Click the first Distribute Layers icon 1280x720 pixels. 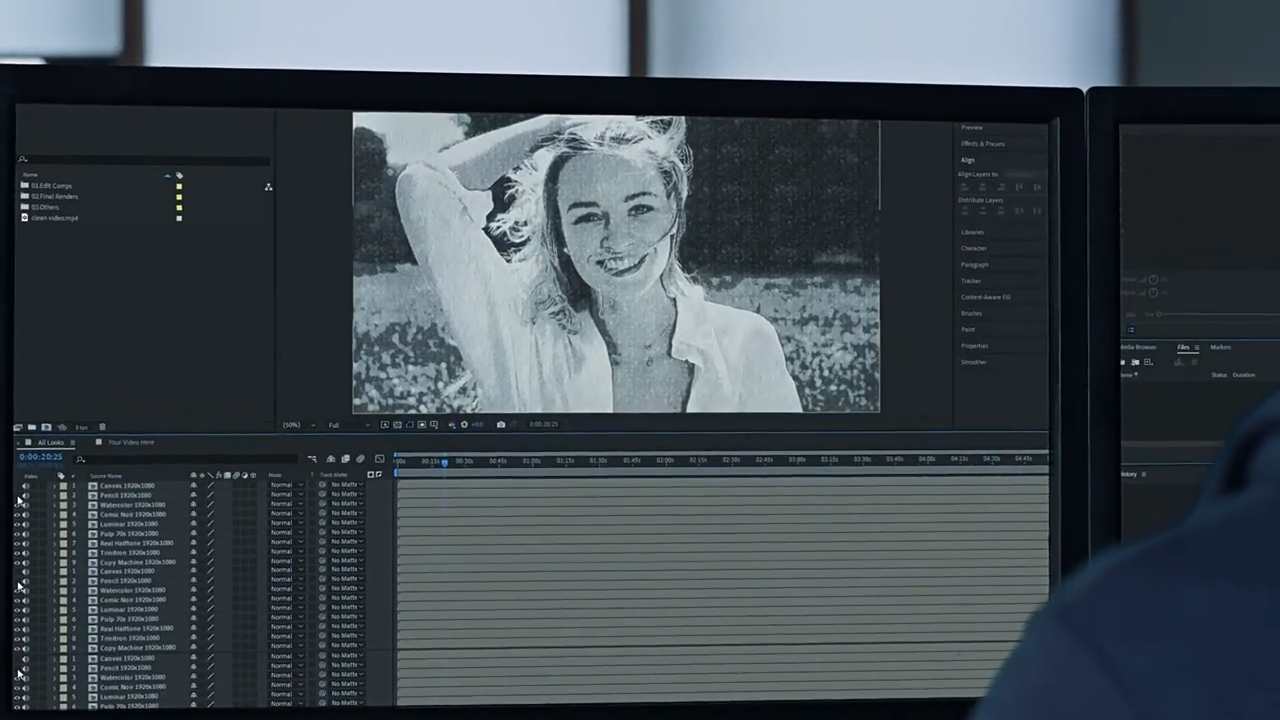(x=965, y=210)
